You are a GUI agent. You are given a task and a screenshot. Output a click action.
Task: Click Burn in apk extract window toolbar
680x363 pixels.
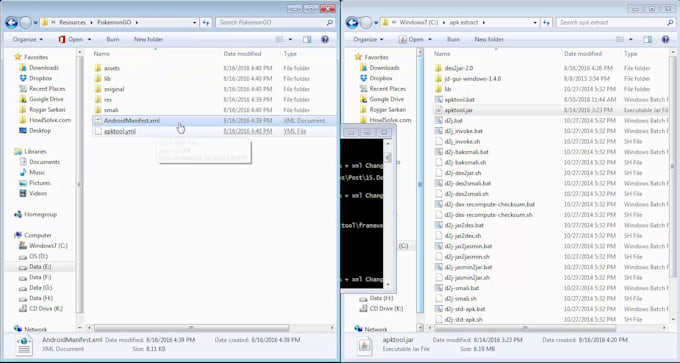point(453,39)
